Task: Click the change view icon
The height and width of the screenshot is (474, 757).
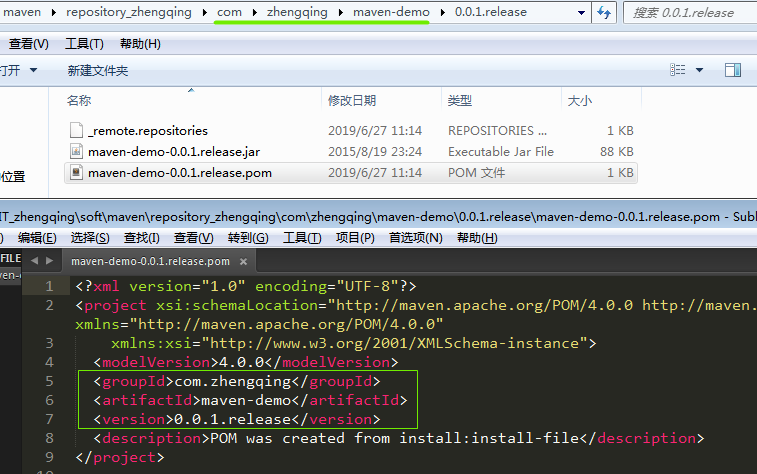Action: (x=677, y=70)
